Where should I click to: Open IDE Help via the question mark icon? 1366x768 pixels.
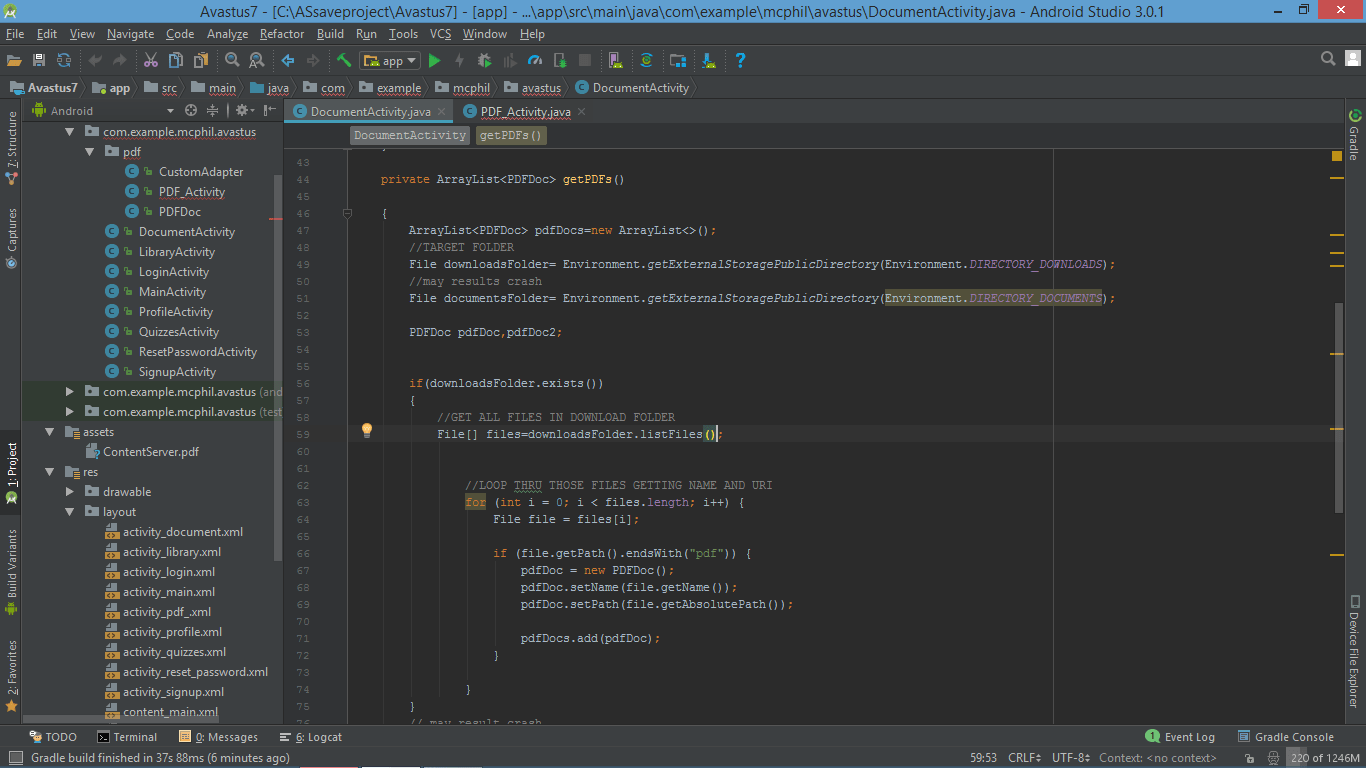(740, 60)
